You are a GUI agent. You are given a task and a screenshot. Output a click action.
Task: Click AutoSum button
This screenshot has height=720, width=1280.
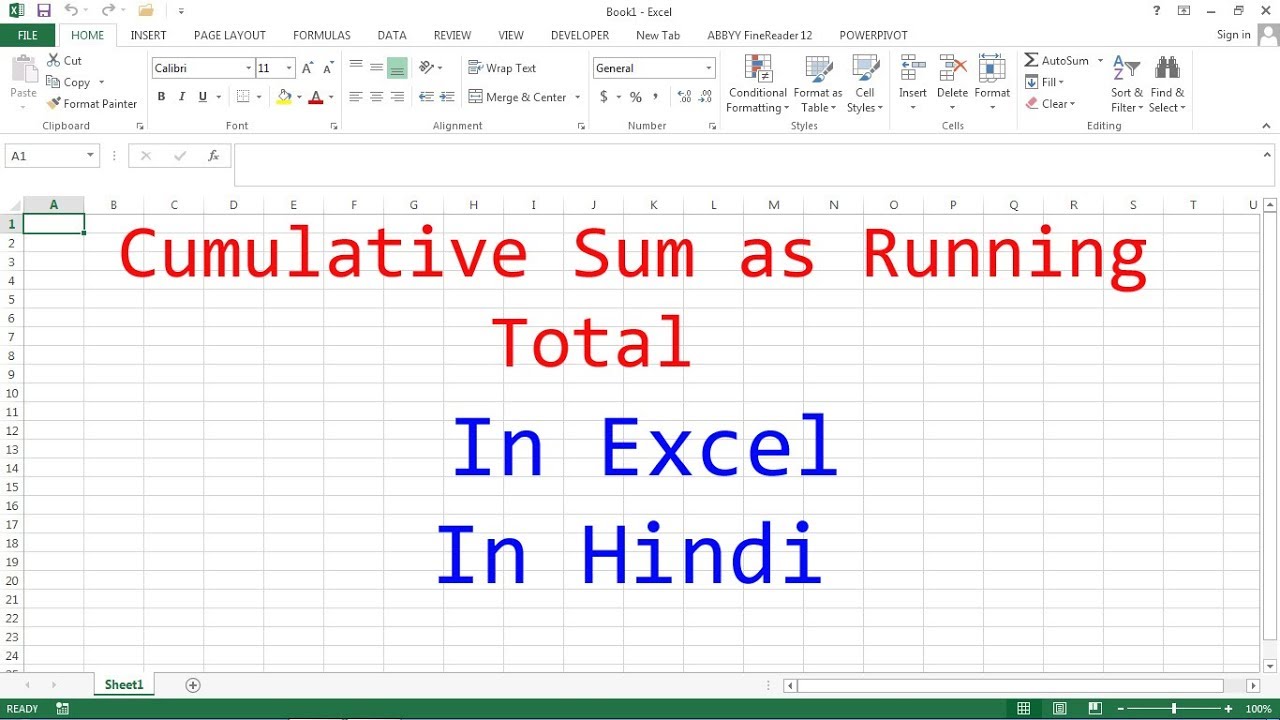[1056, 61]
